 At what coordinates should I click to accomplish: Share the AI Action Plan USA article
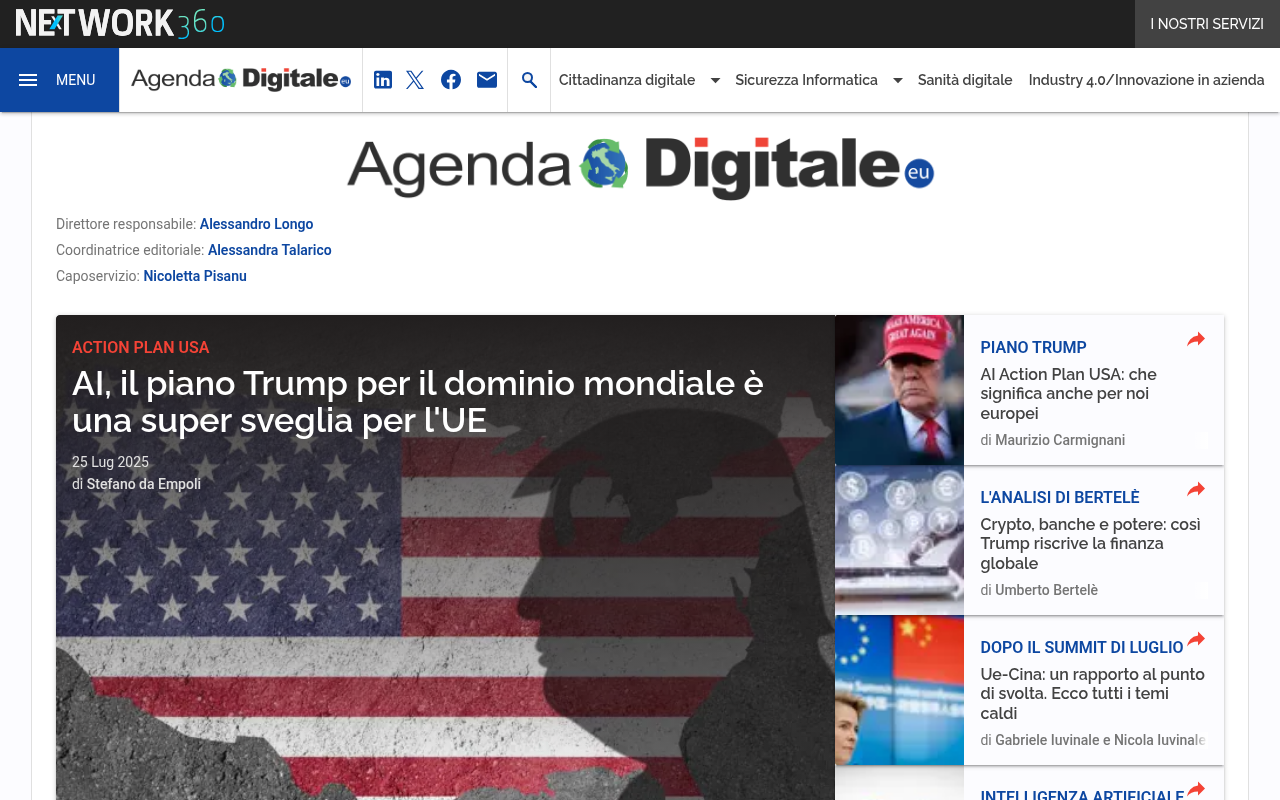tap(1196, 340)
